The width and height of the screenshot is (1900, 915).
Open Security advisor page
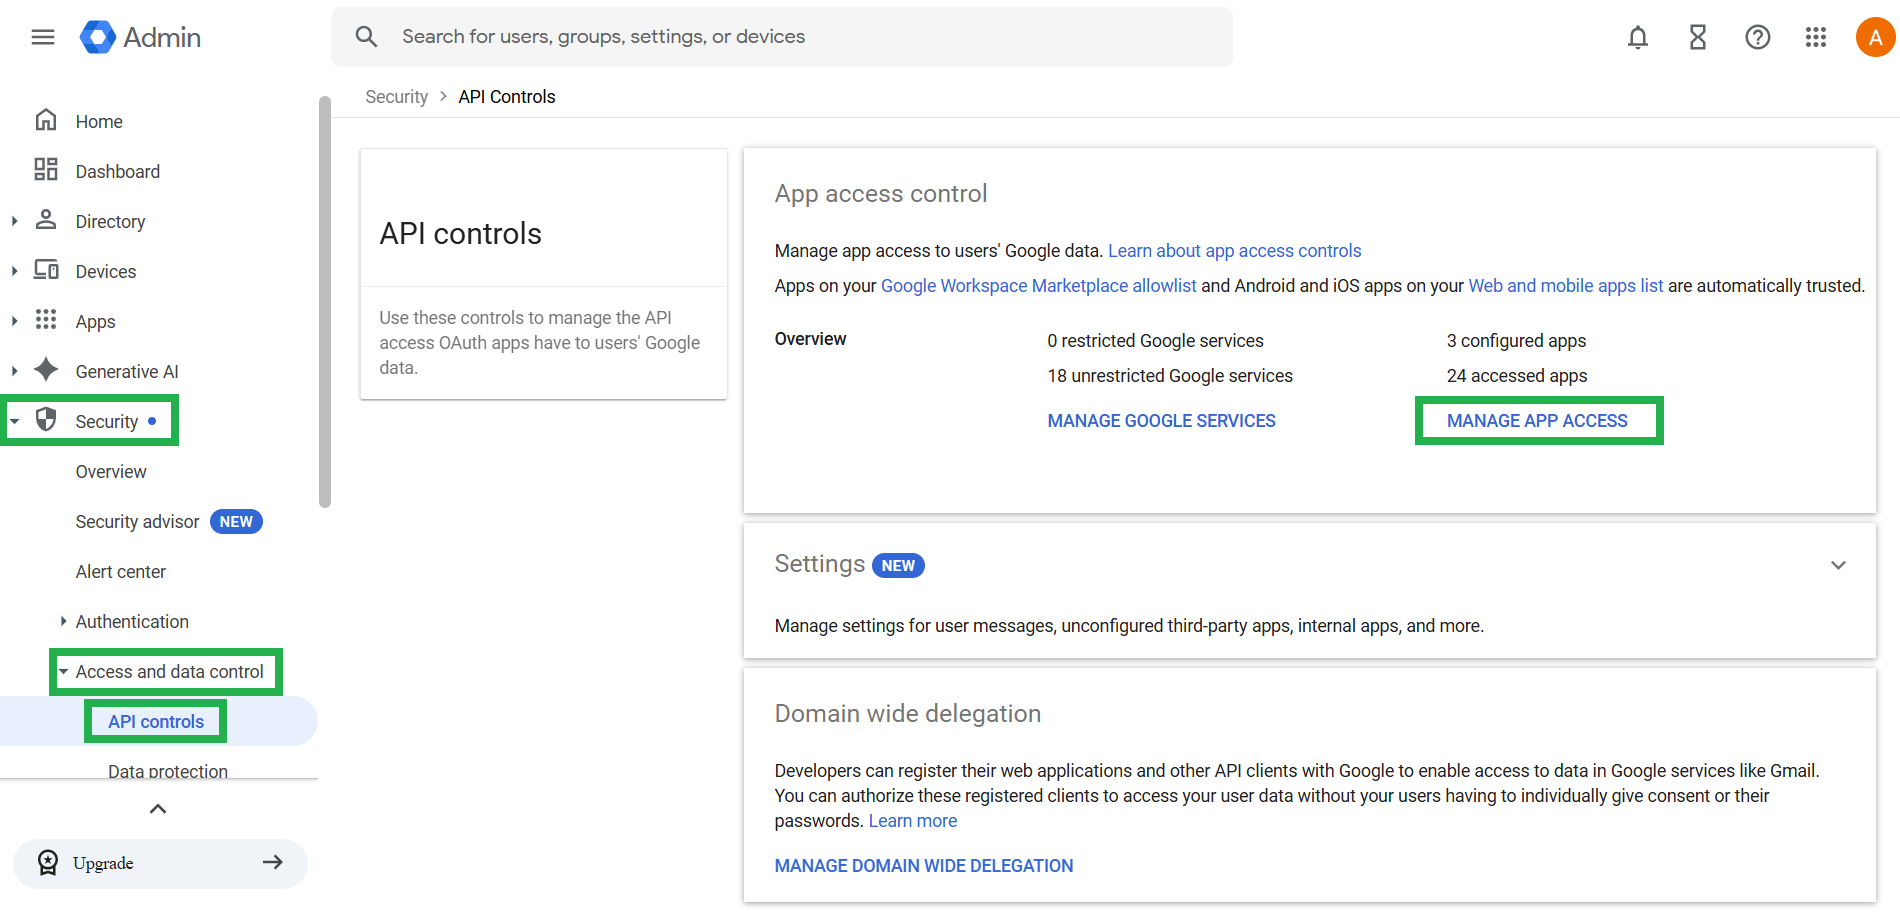tap(138, 522)
